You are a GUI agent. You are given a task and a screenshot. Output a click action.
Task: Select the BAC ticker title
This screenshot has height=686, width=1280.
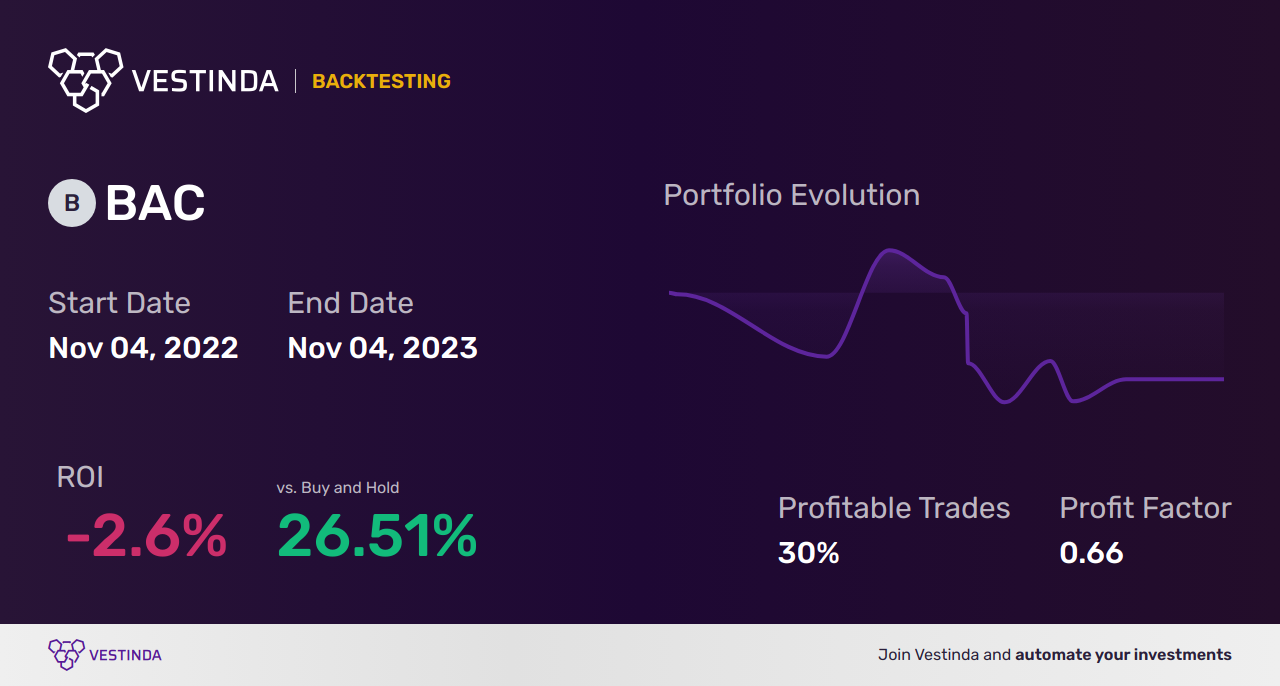click(155, 204)
